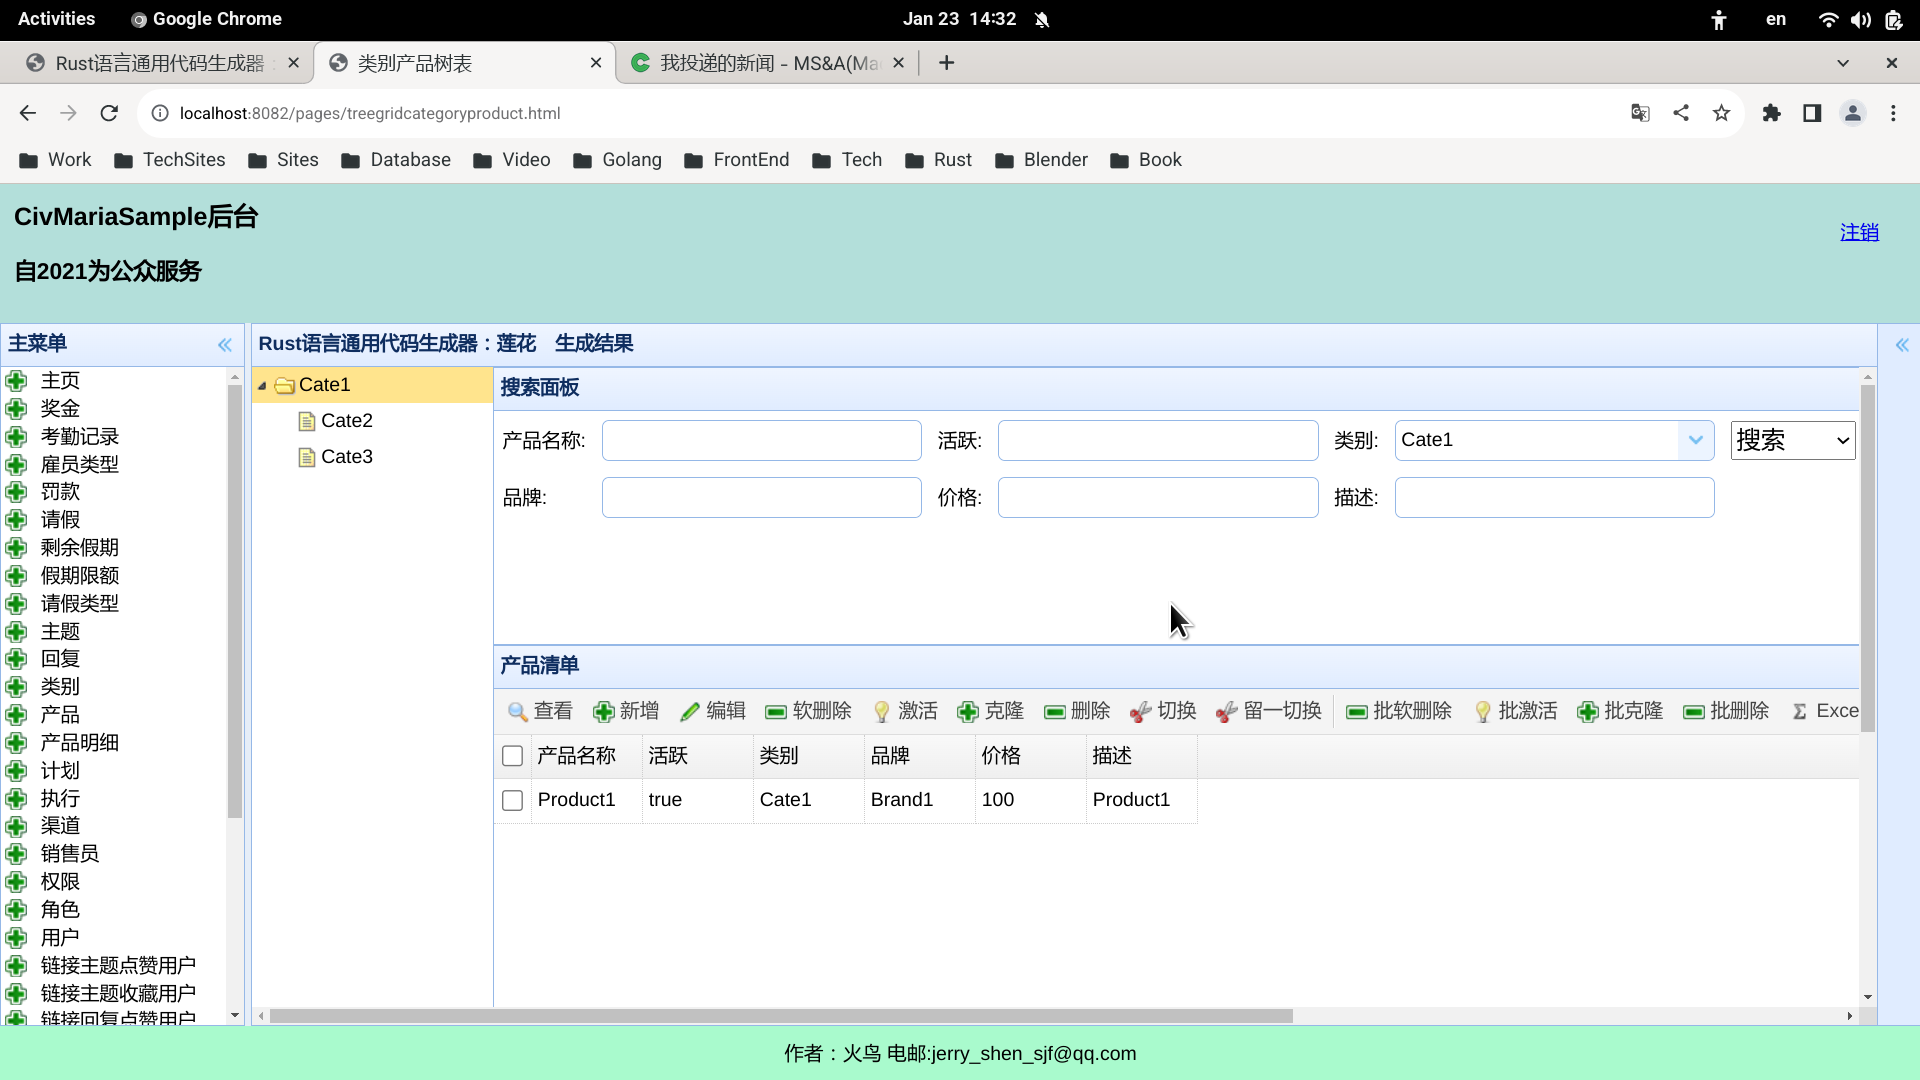Image resolution: width=1920 pixels, height=1080 pixels.
Task: Click the Excel sigma export icon
Action: (1800, 711)
